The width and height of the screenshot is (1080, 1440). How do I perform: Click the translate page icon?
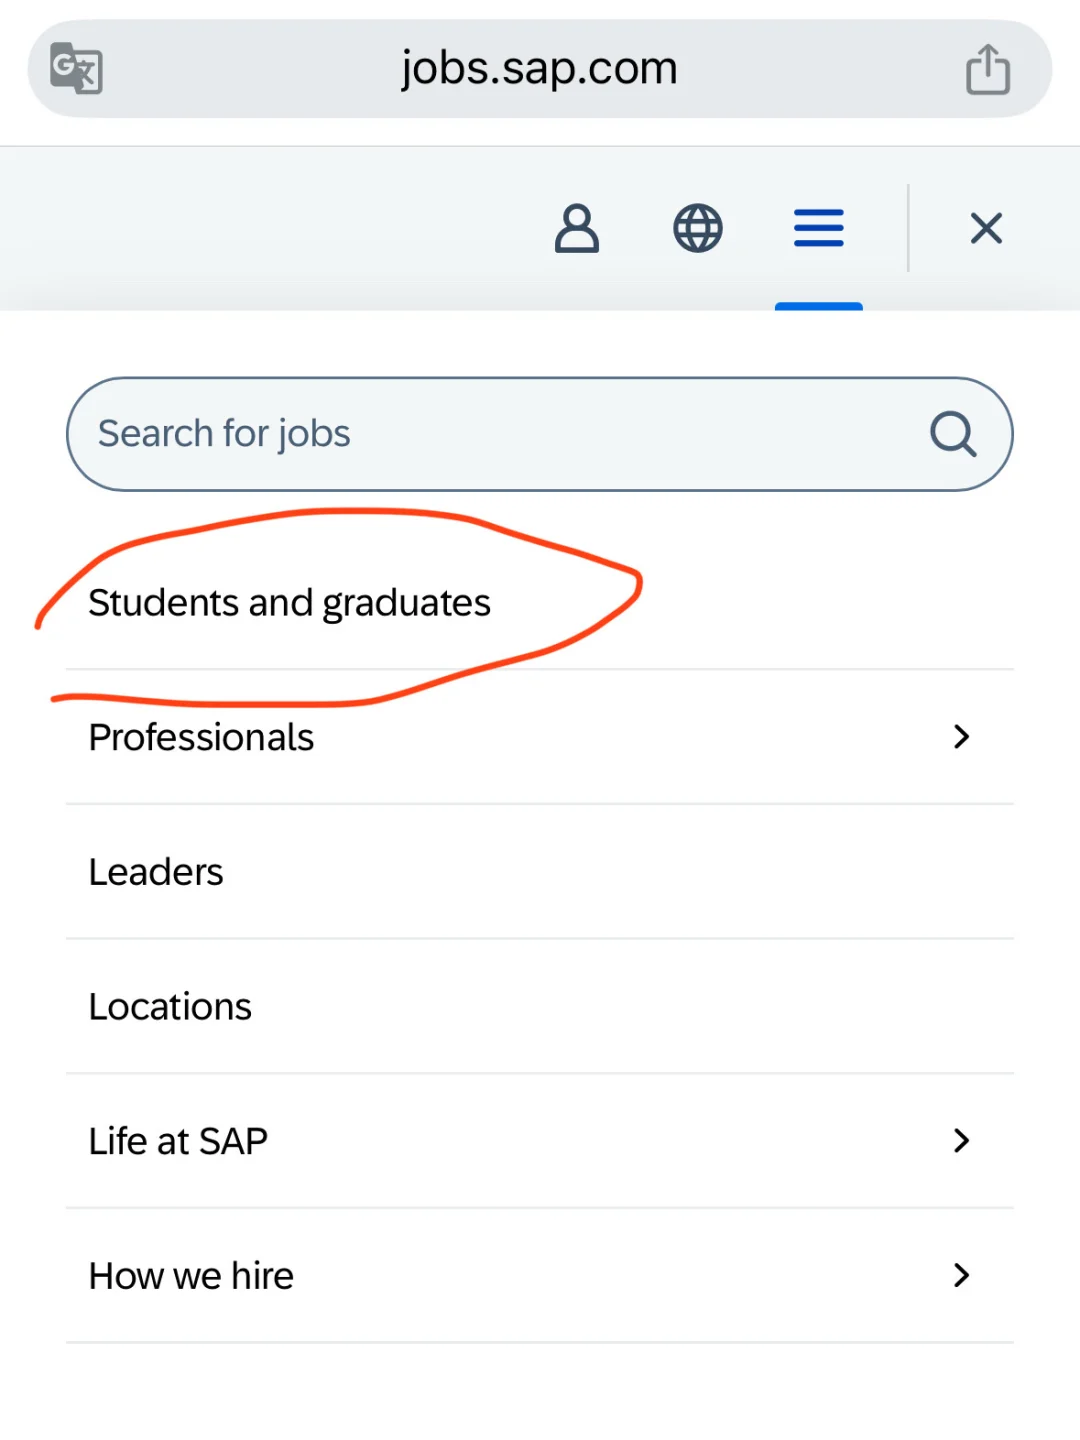point(77,69)
